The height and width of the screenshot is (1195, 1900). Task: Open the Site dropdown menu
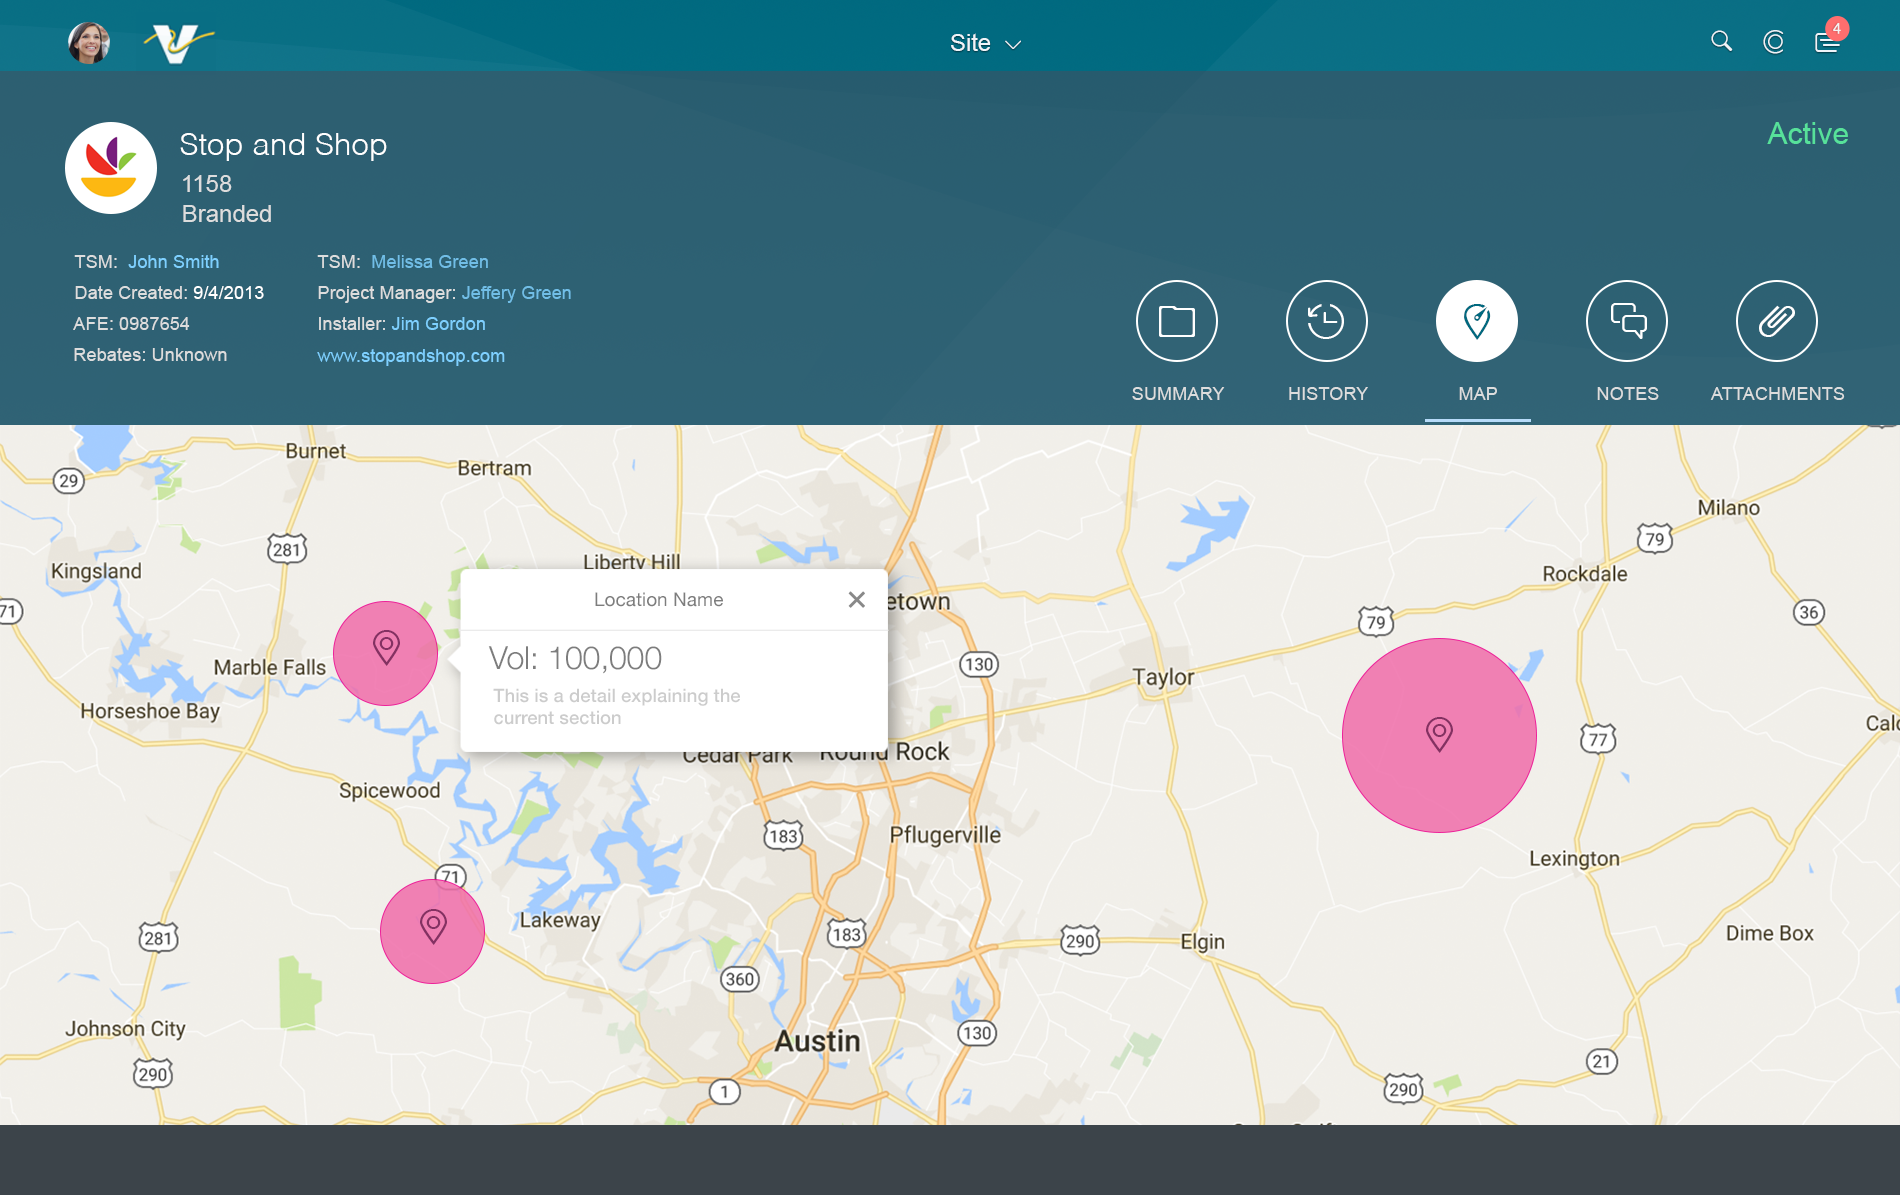tap(985, 43)
